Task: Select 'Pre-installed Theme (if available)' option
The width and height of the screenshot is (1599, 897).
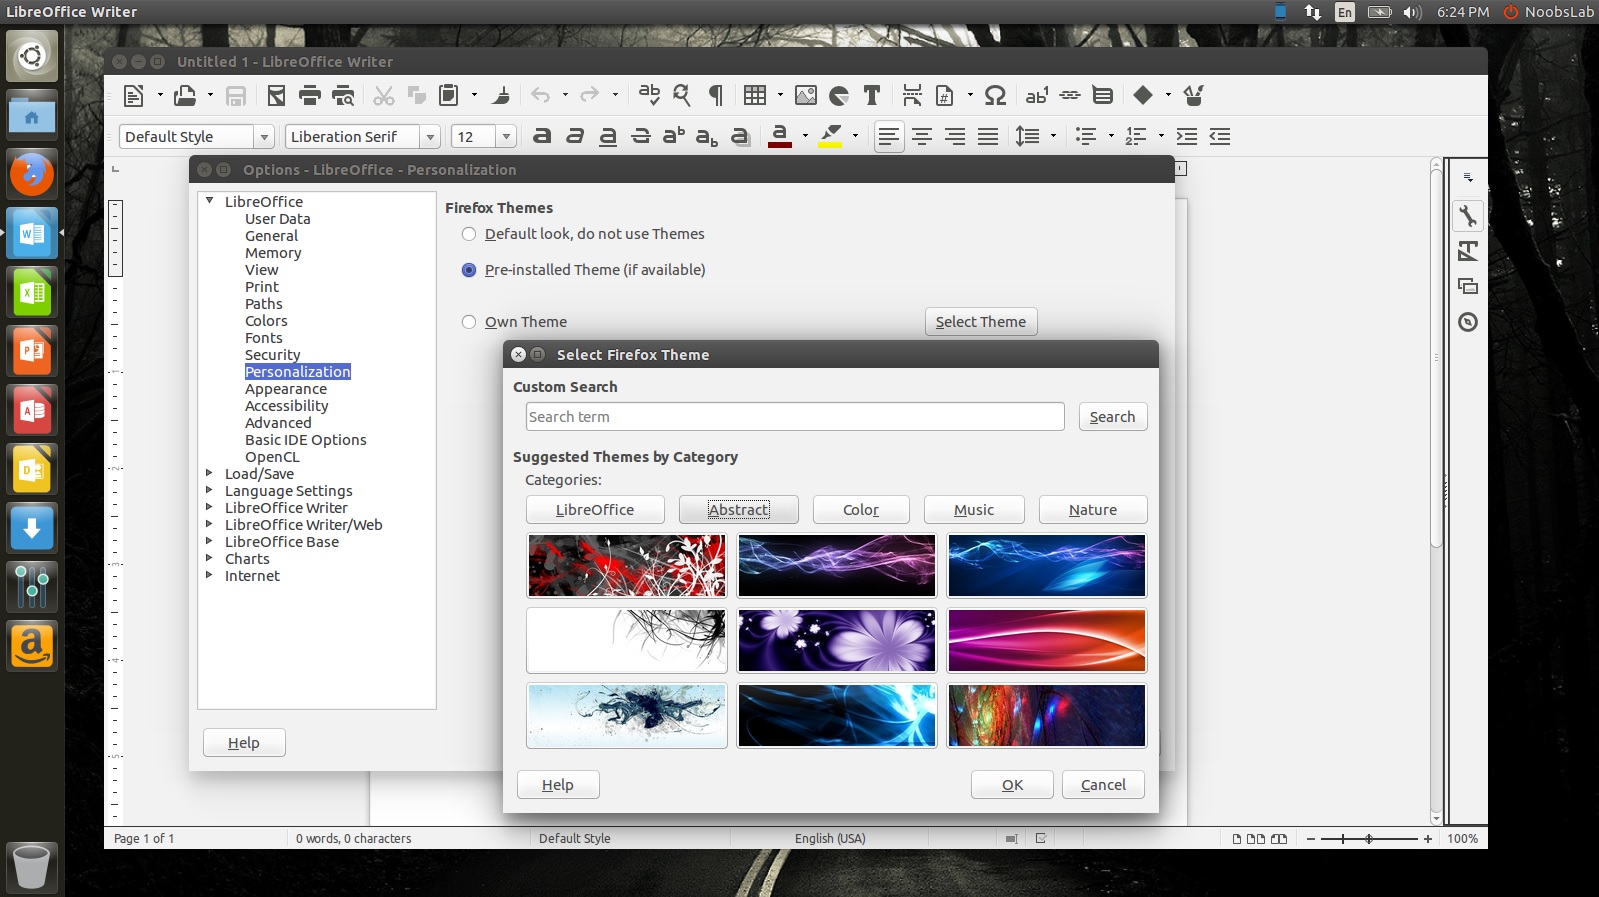Action: [469, 270]
